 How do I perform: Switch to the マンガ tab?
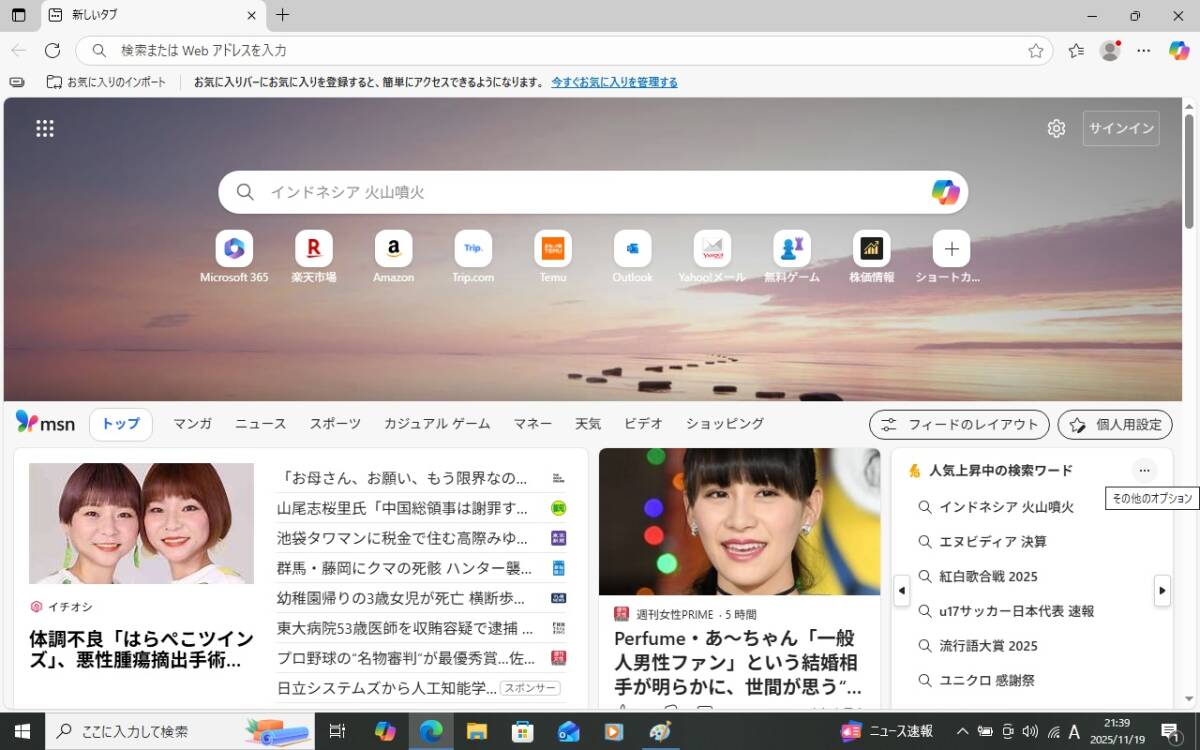pos(192,424)
